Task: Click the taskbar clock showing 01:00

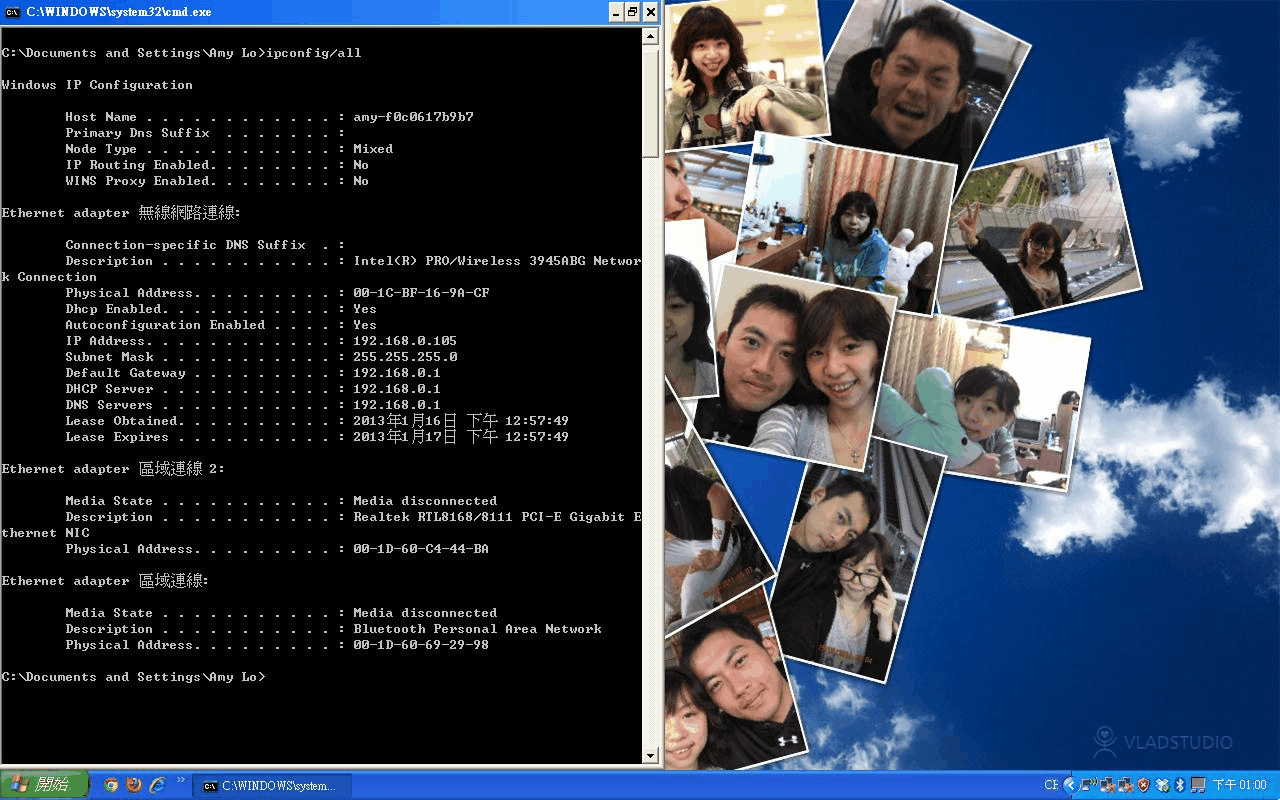Action: (1239, 785)
